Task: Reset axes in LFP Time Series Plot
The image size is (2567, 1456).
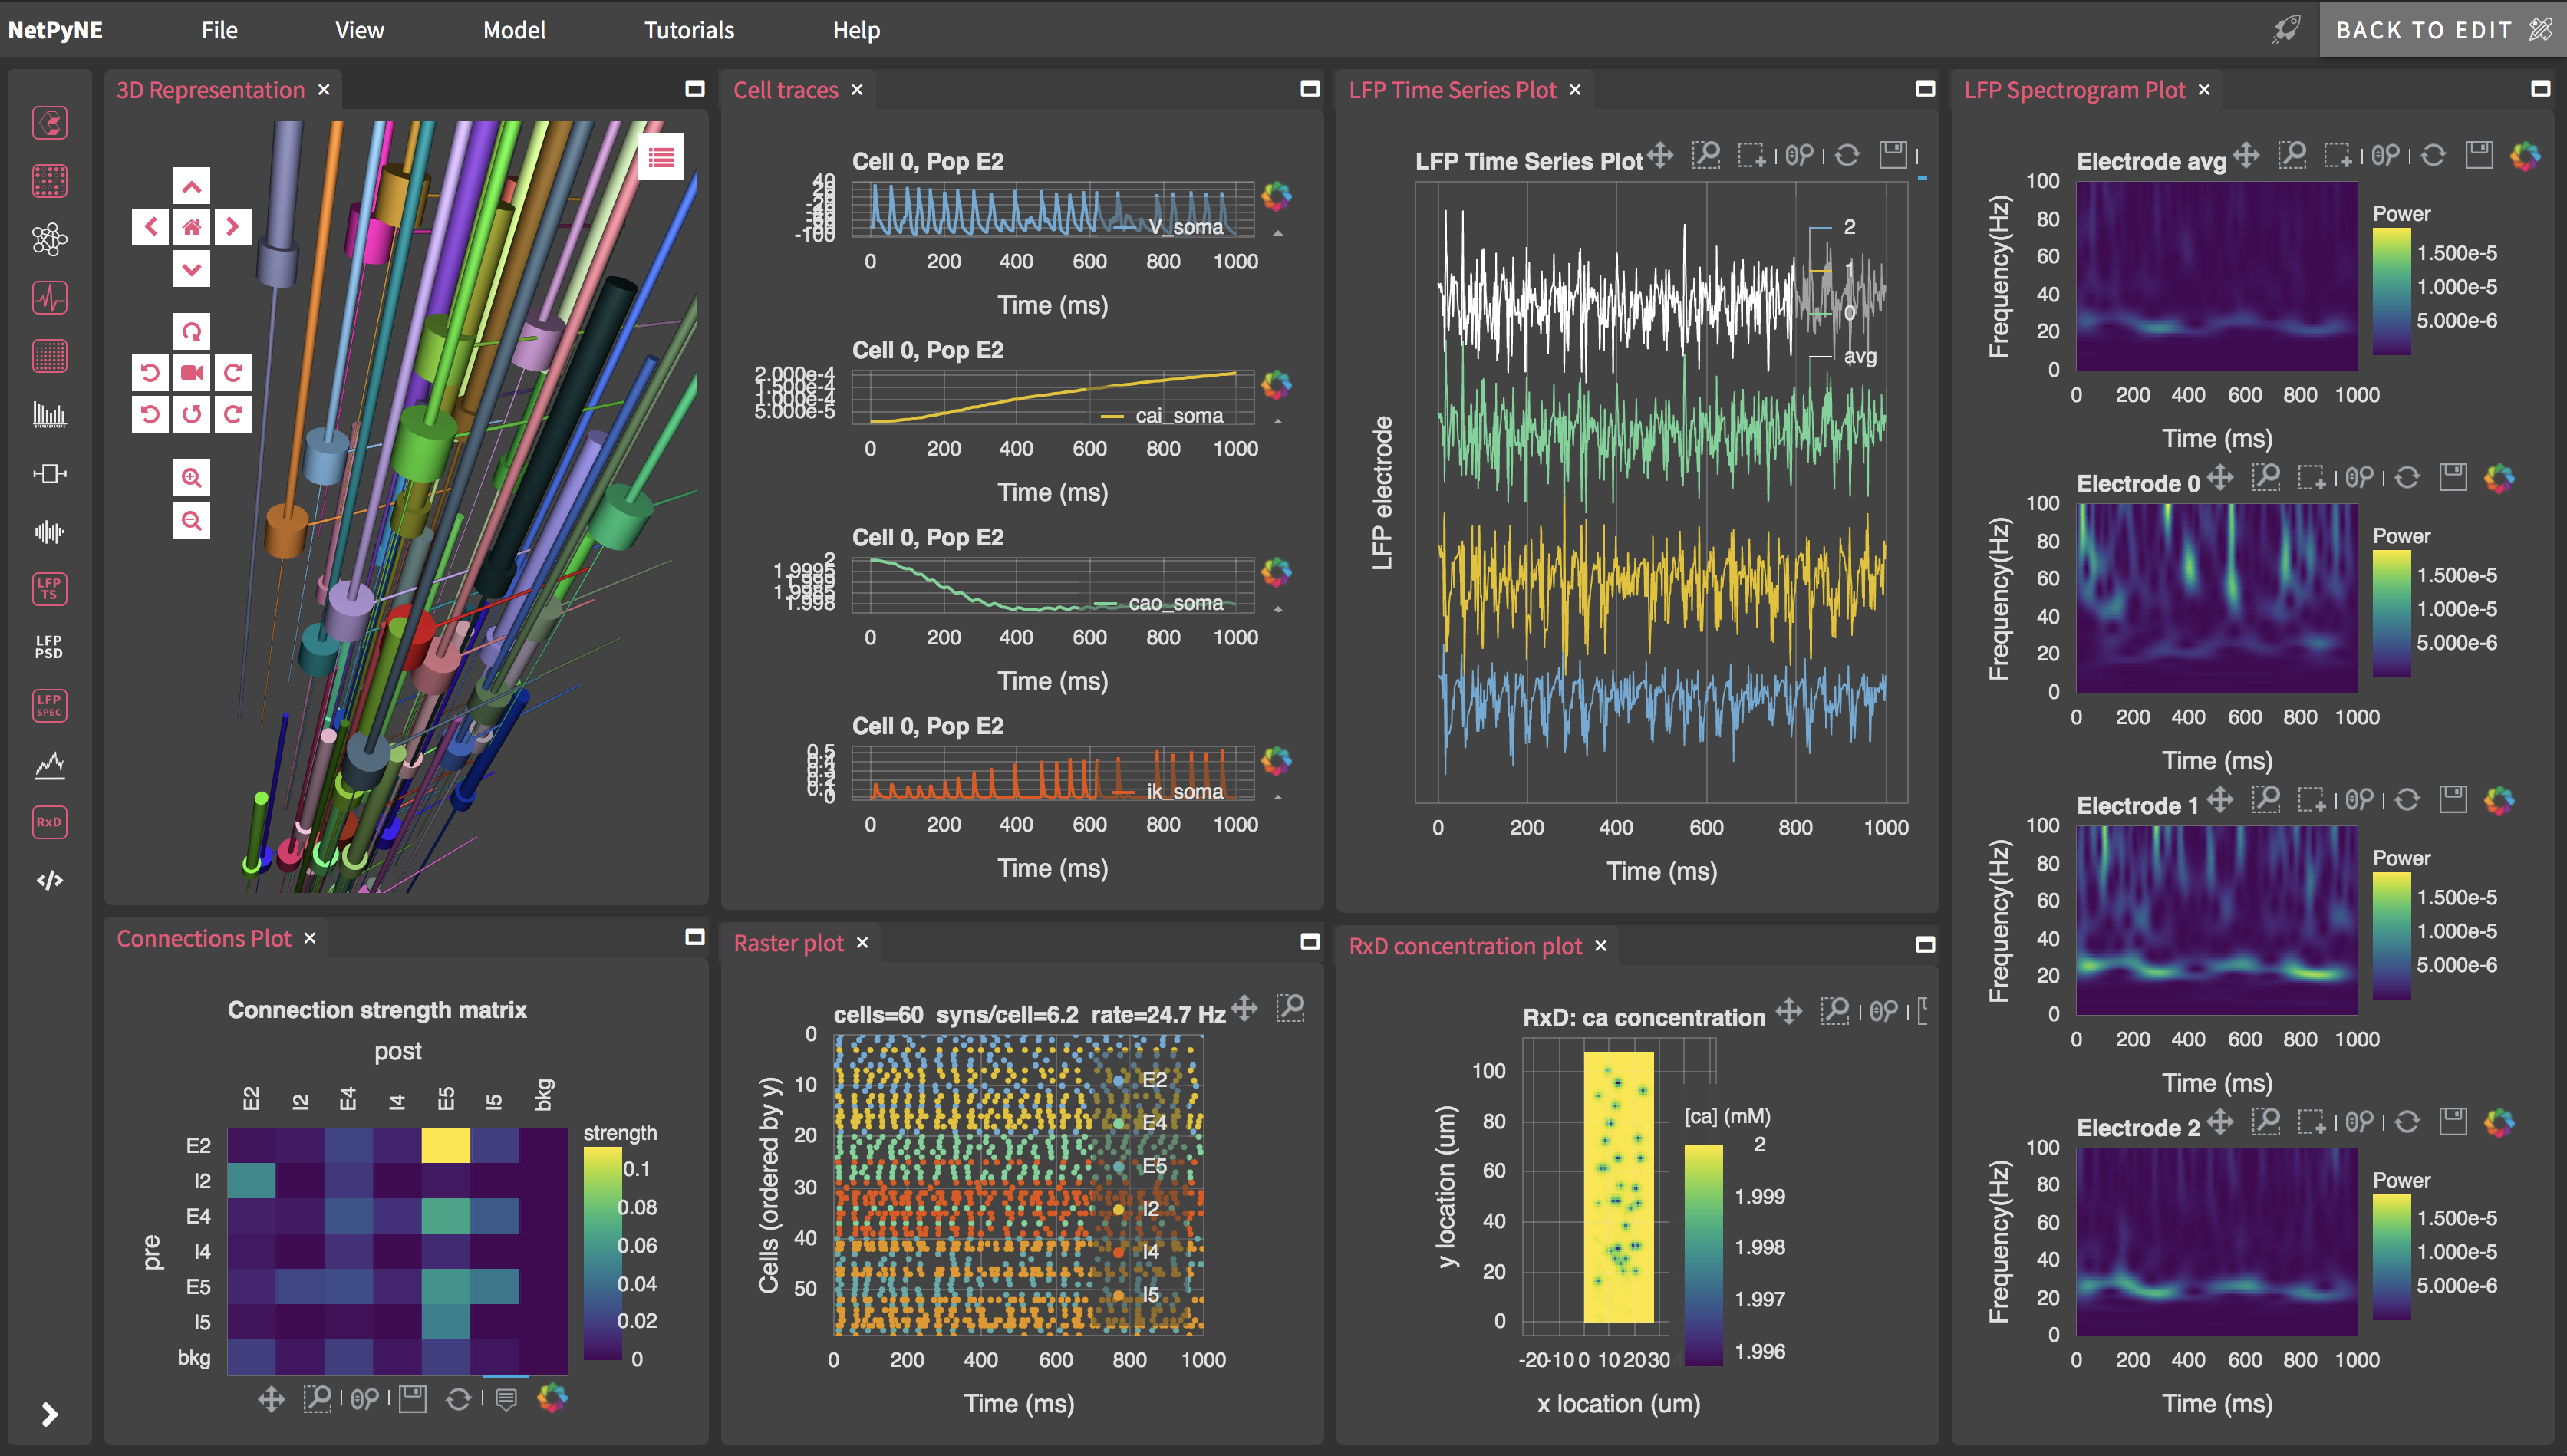Action: (x=1847, y=156)
